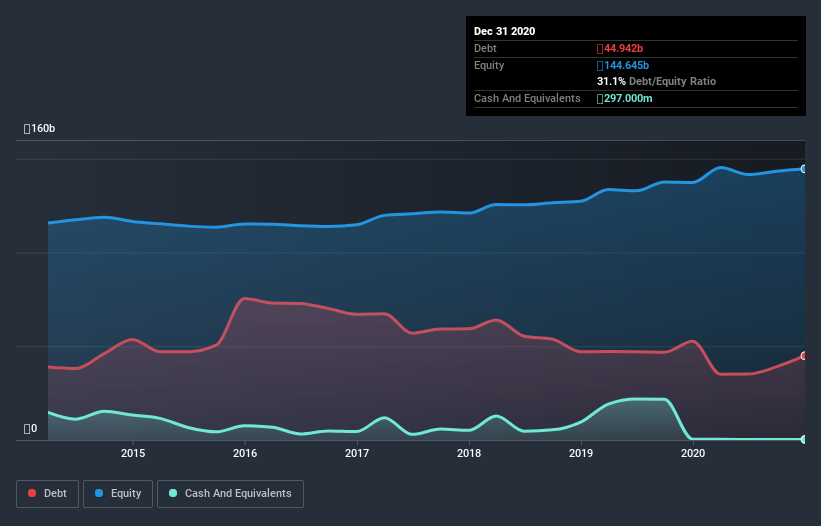Click the 2019 x-axis label
Screen dimensions: 821x526
(581, 453)
